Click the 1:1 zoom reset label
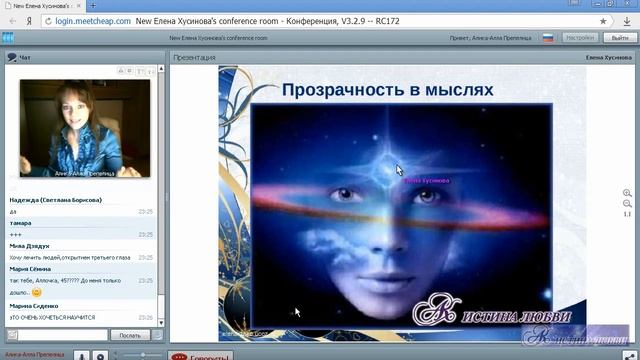This screenshot has height=360, width=640. click(627, 214)
